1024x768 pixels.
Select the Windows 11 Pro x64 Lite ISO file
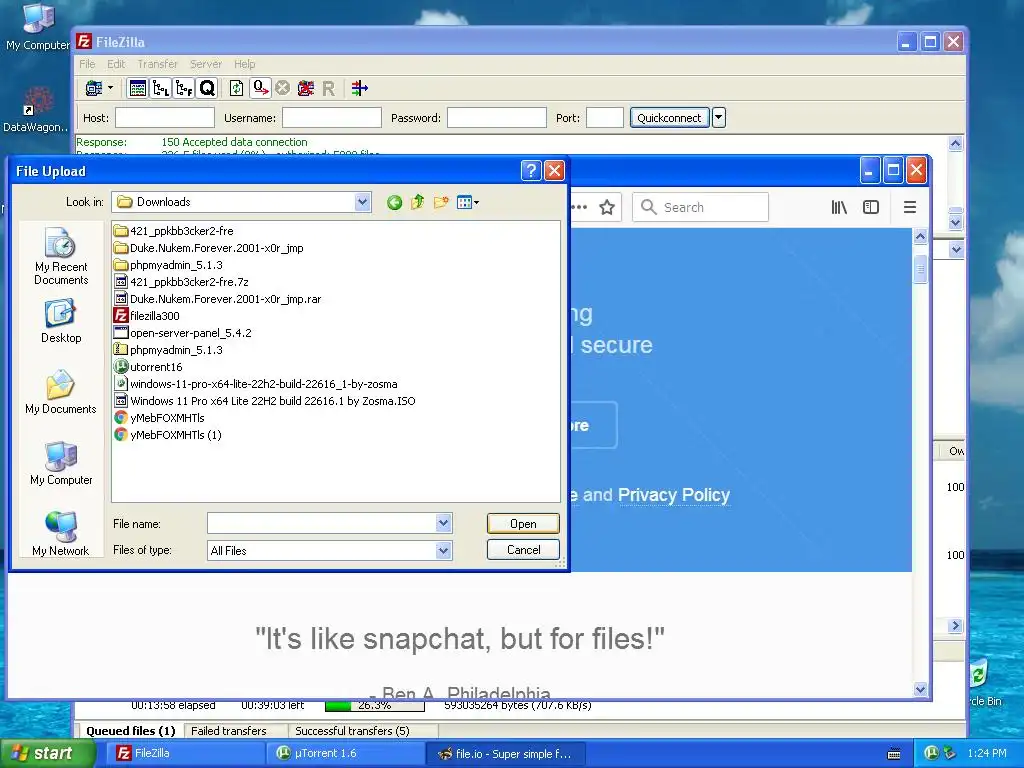click(264, 401)
